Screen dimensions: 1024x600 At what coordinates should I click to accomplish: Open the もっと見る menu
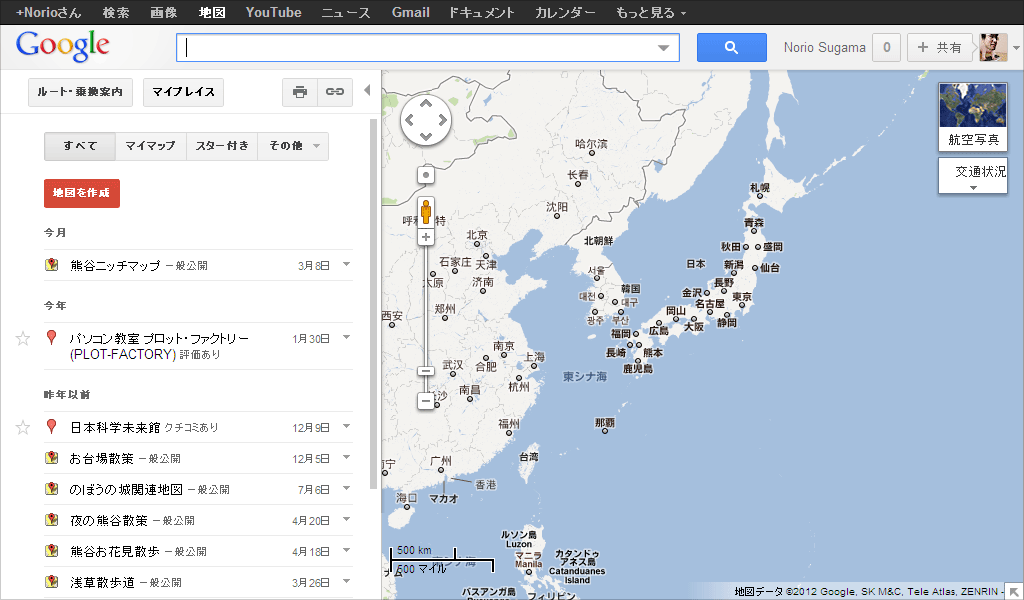650,12
